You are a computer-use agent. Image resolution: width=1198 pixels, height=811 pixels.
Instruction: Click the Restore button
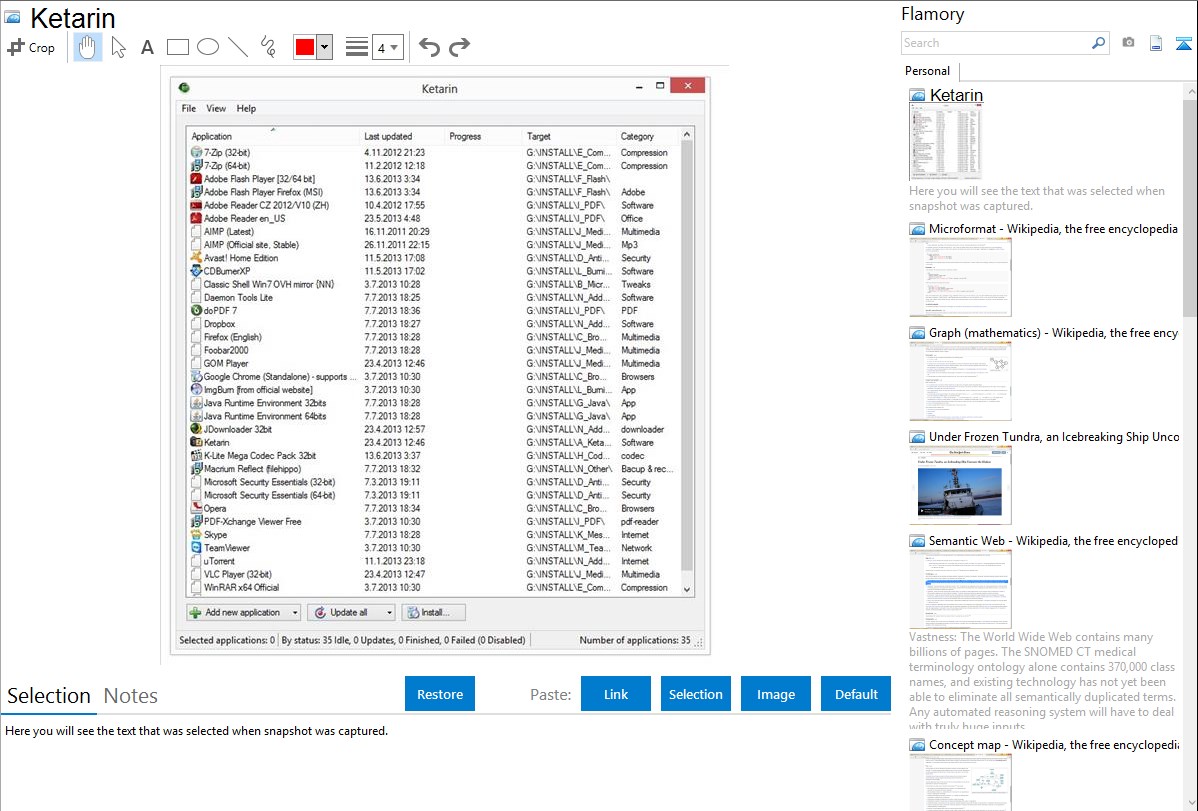point(440,694)
